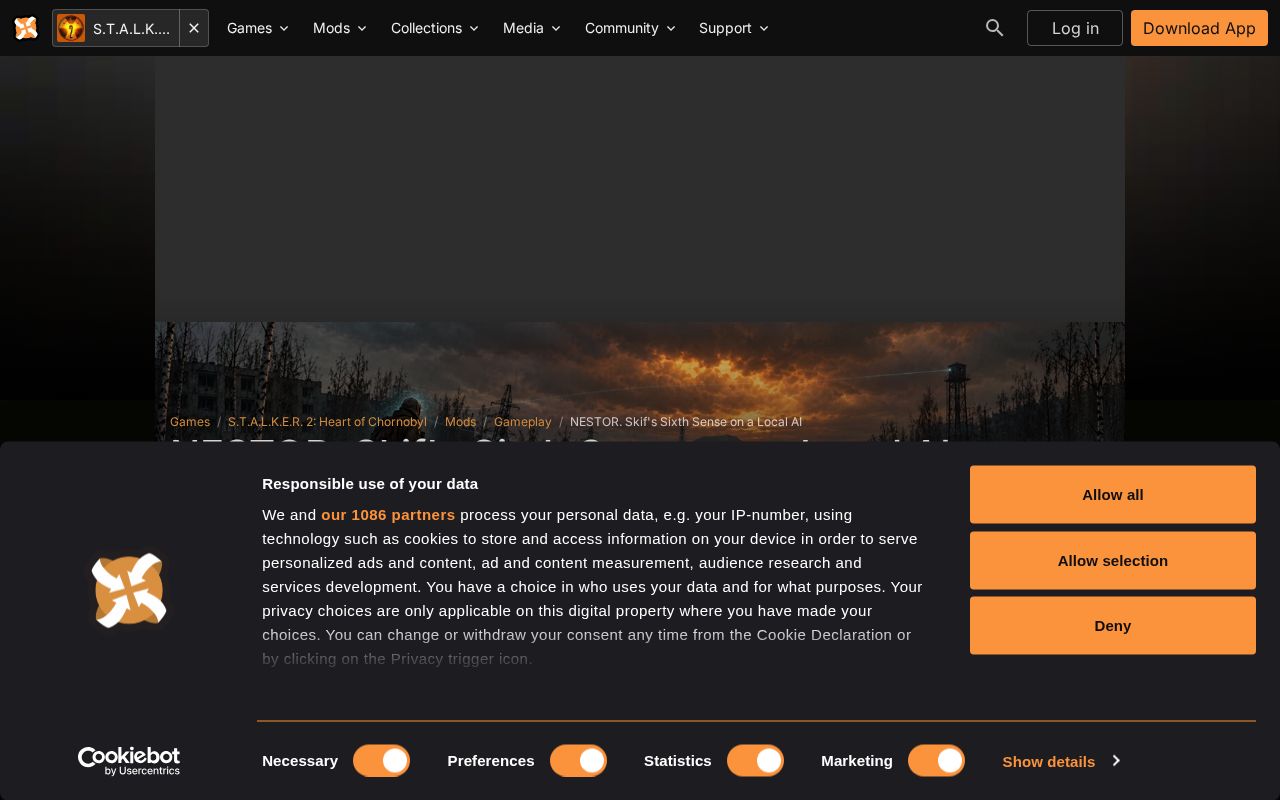Toggle the Necessary cookies switch
This screenshot has width=1280, height=800.
(381, 761)
